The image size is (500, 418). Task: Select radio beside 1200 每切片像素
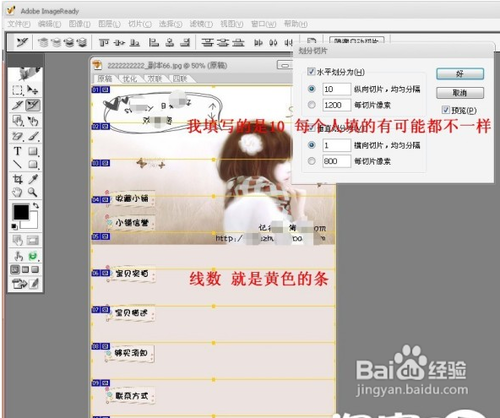[x=312, y=105]
